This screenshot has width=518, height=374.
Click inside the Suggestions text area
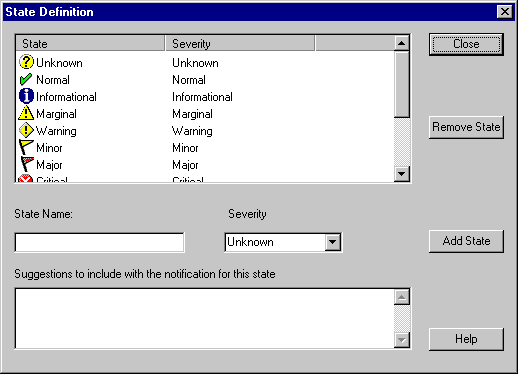pyautogui.click(x=205, y=318)
